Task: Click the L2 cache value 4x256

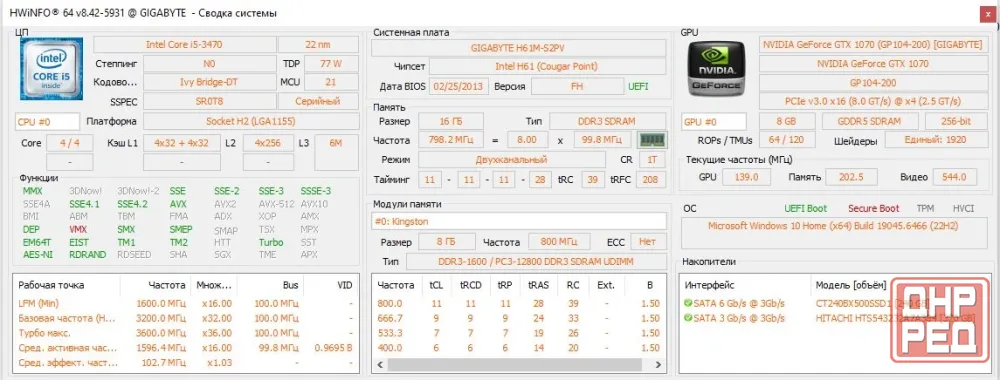Action: click(268, 143)
